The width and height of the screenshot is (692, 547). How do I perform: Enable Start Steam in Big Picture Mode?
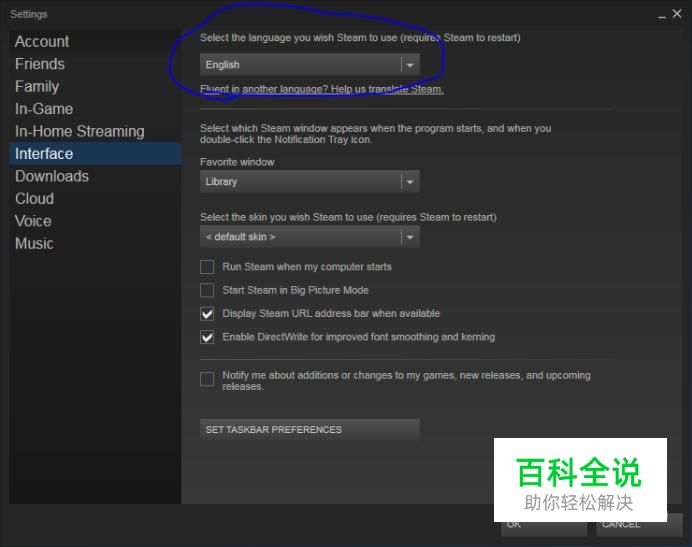click(207, 290)
